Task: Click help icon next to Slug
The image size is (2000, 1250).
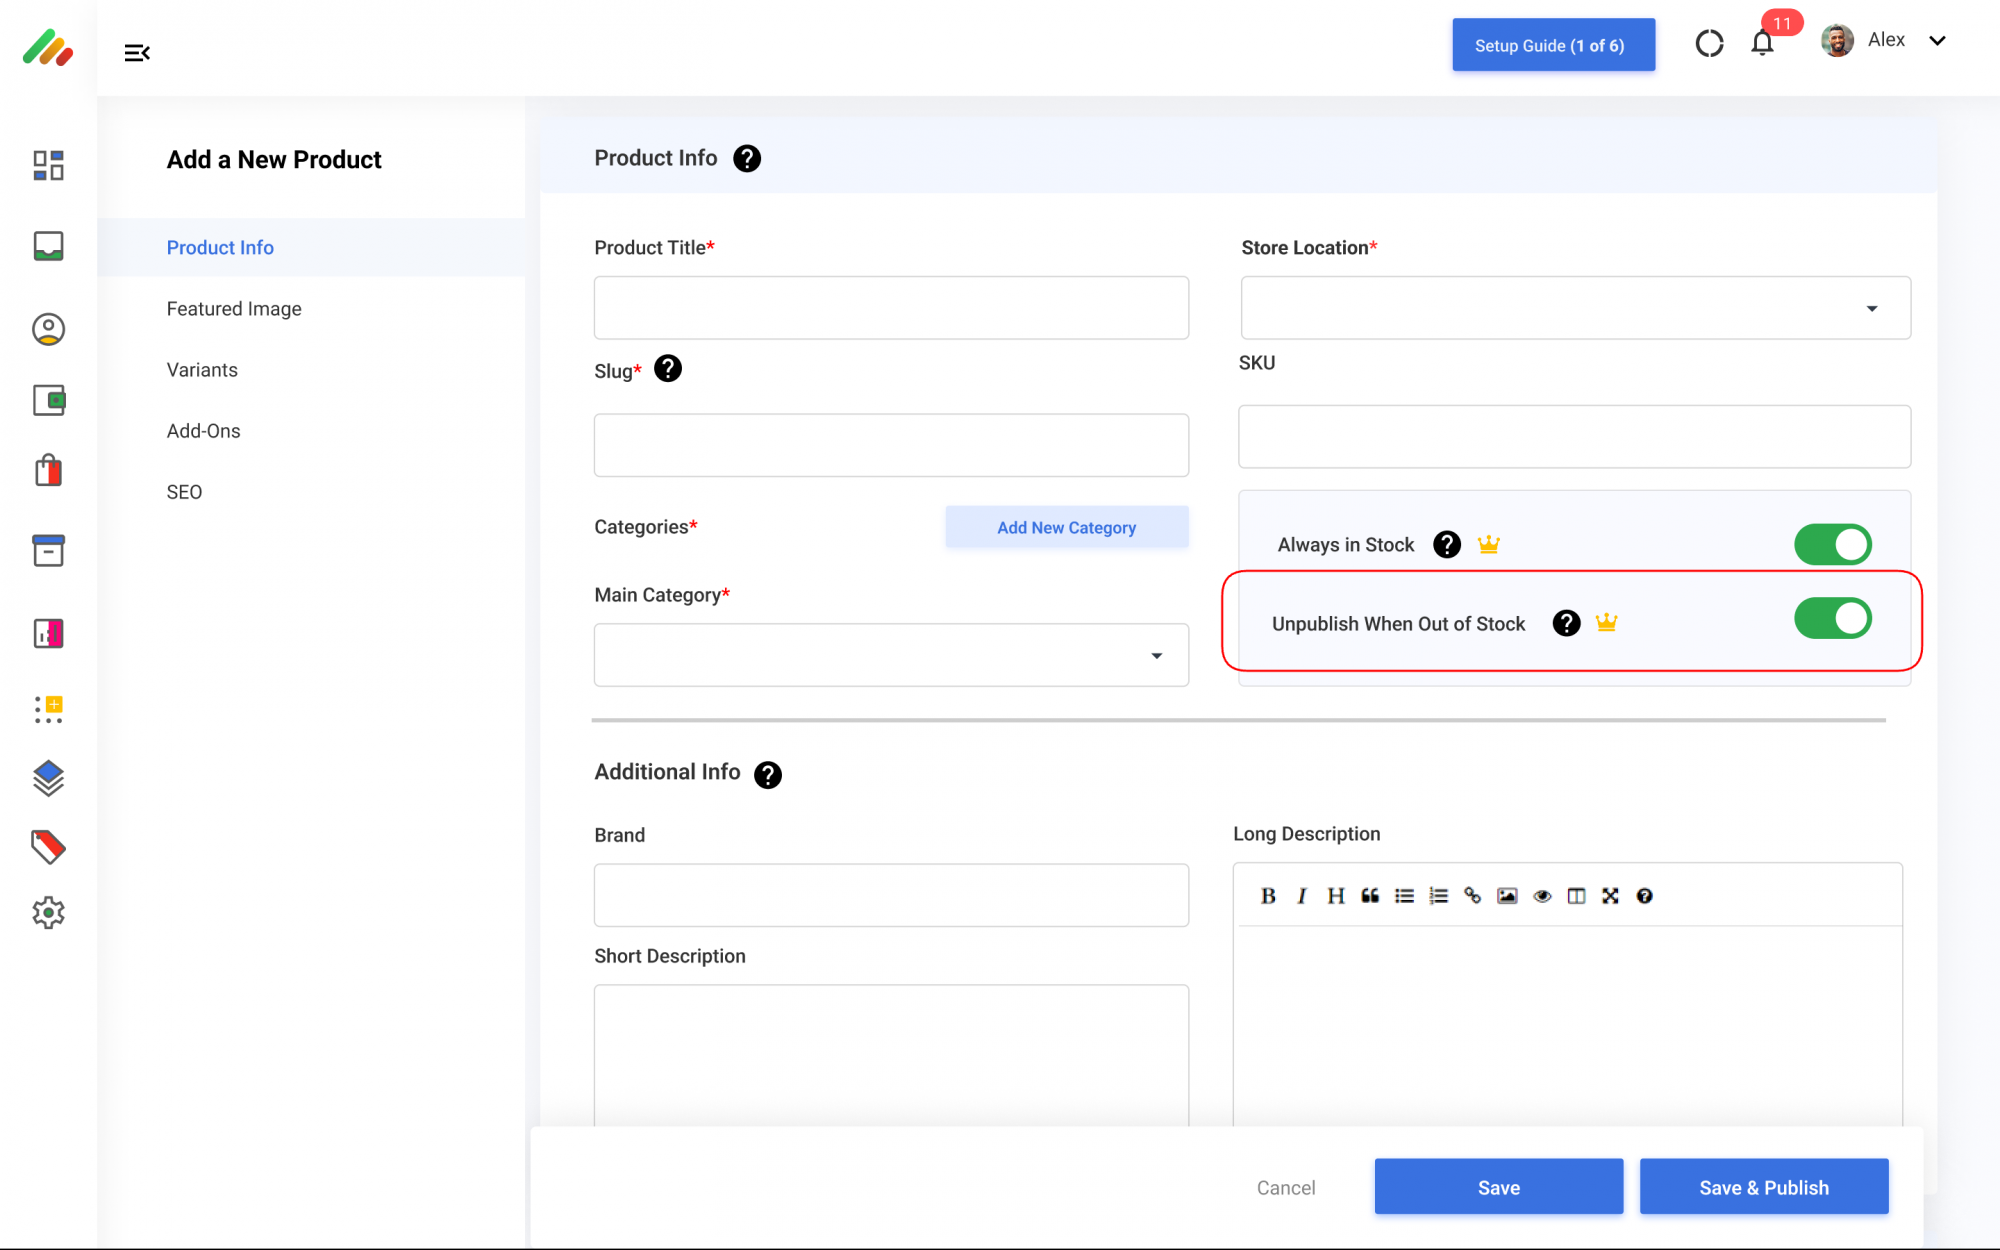Action: 668,369
